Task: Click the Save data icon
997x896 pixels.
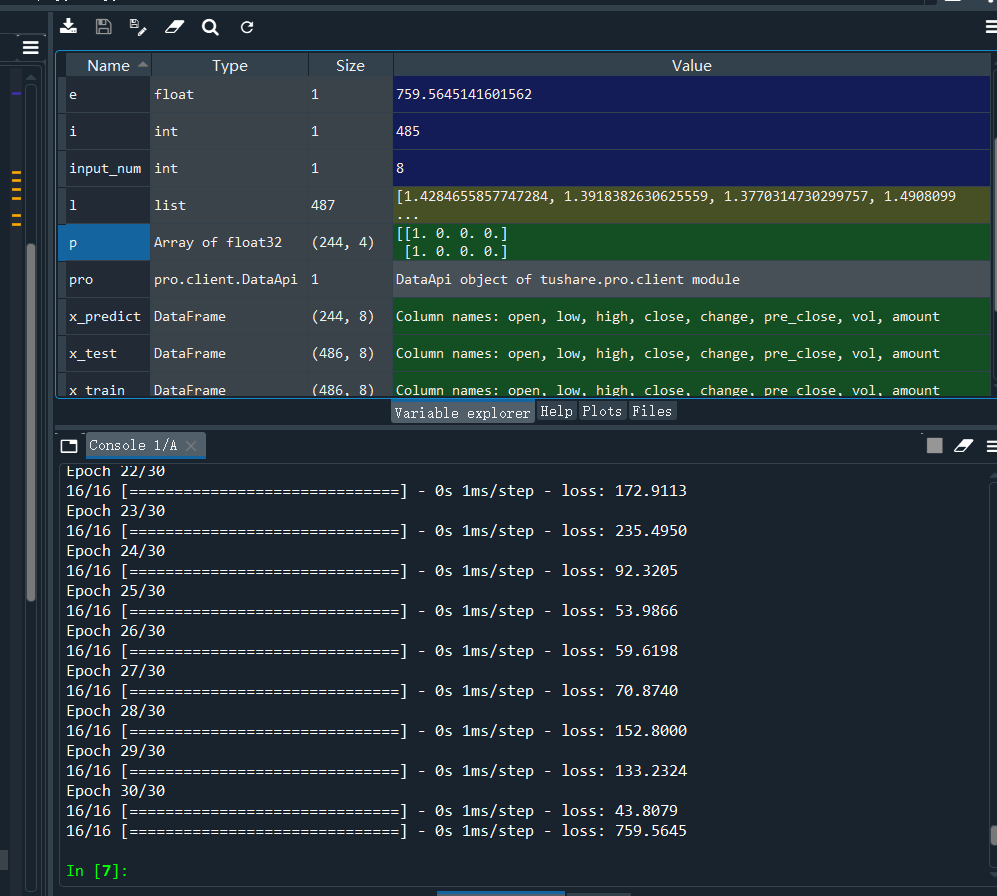Action: [x=103, y=27]
